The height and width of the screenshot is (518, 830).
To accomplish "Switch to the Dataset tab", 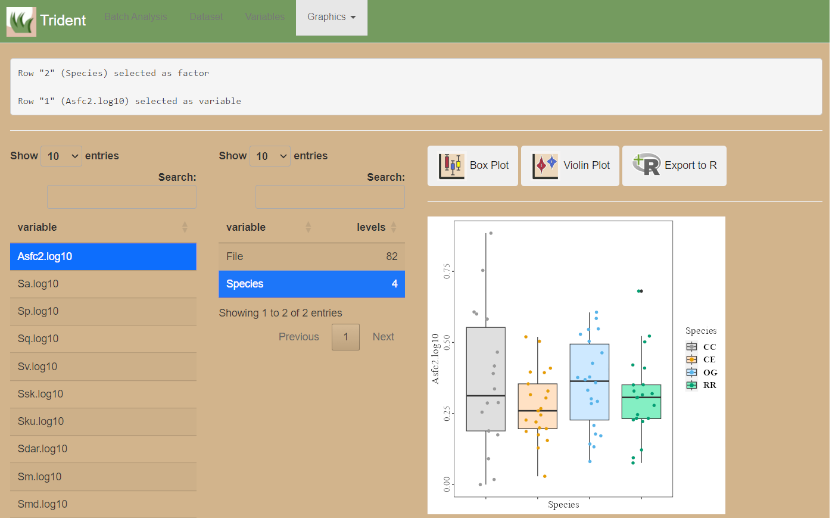I will pyautogui.click(x=206, y=18).
